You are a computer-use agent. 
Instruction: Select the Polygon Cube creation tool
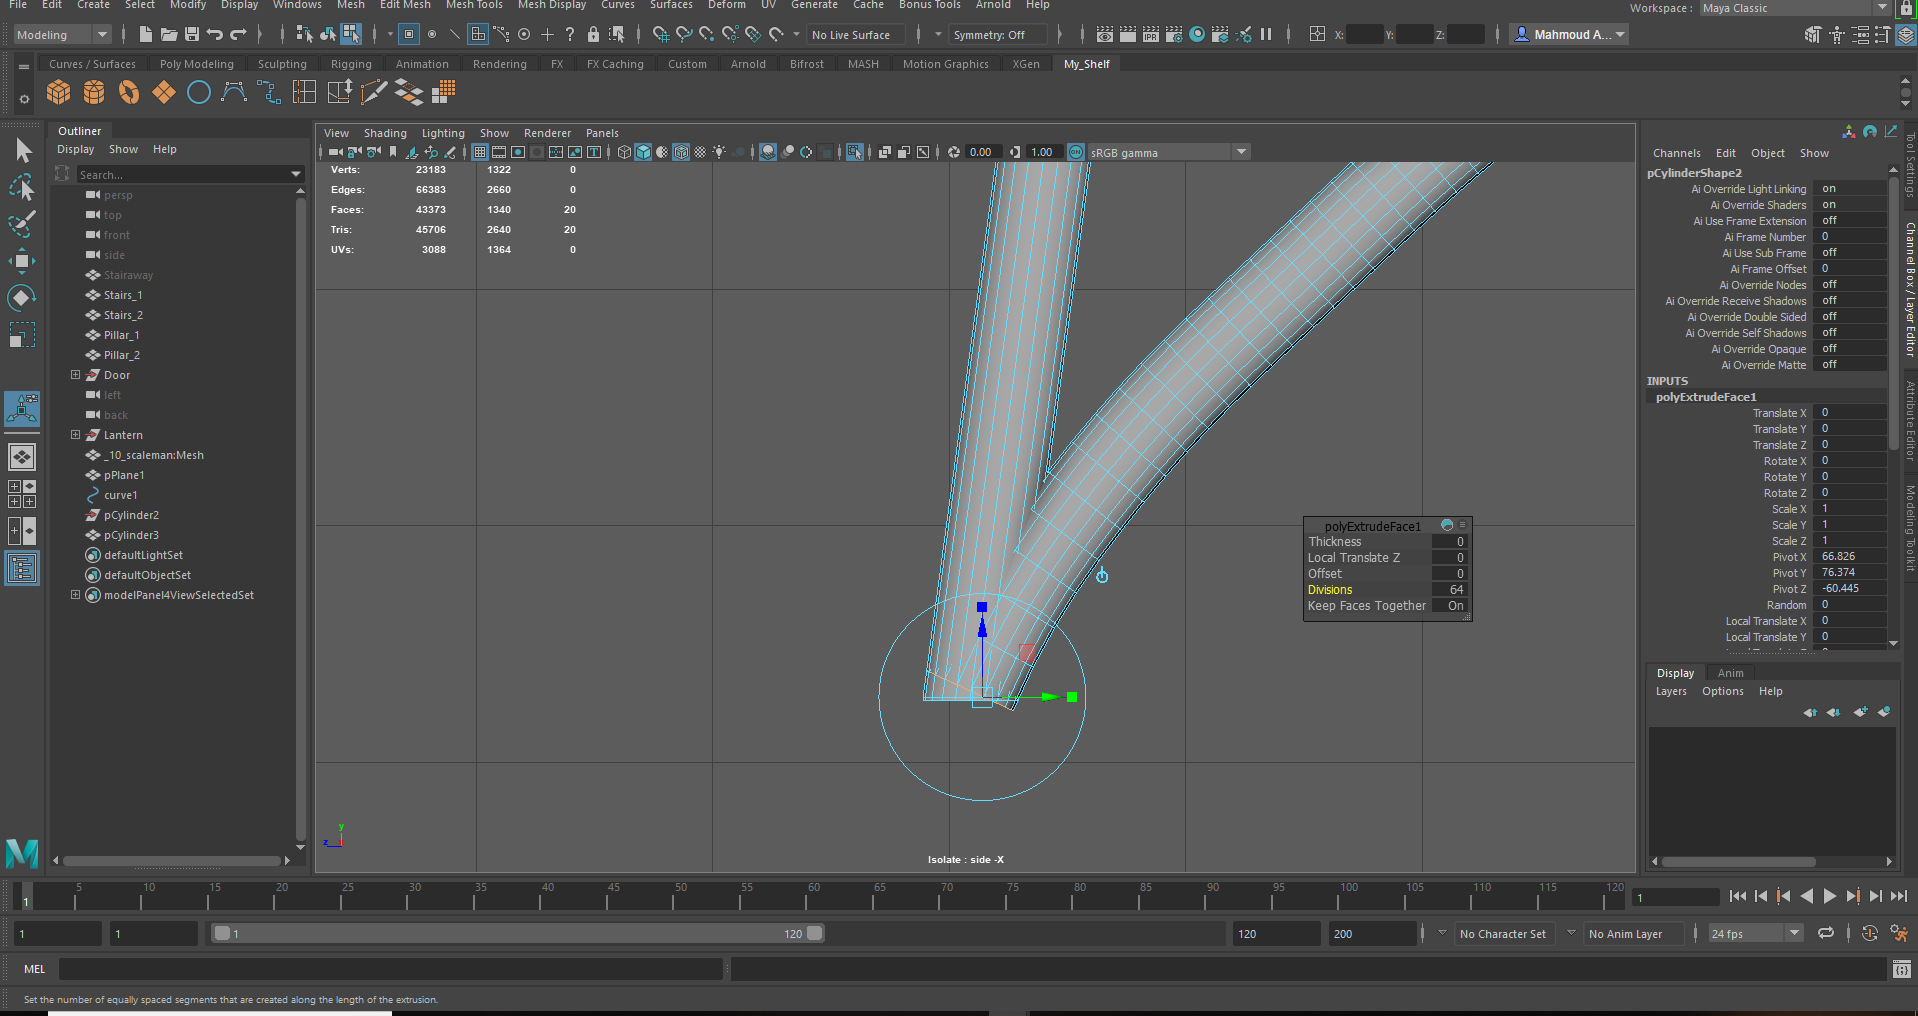pyautogui.click(x=59, y=91)
